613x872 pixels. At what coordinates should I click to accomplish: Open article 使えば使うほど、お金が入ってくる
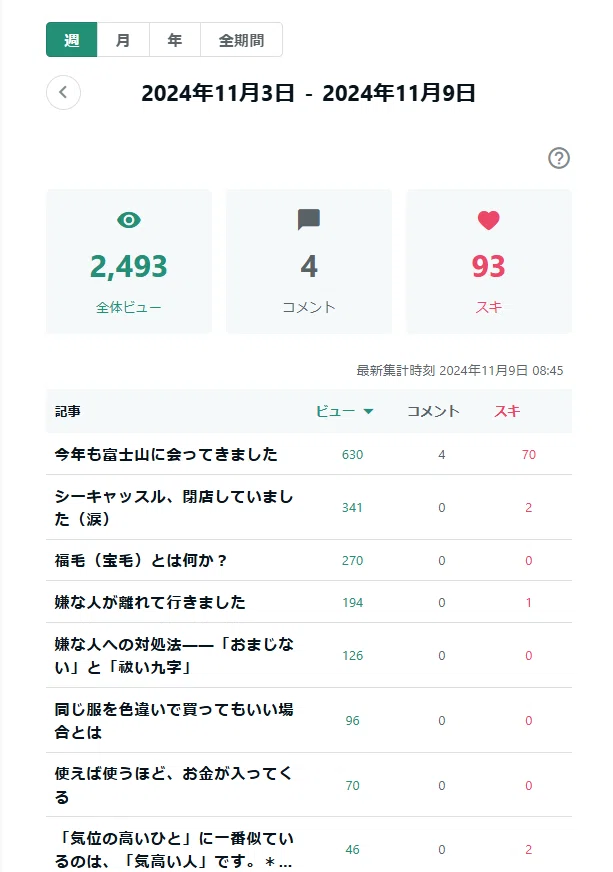173,785
